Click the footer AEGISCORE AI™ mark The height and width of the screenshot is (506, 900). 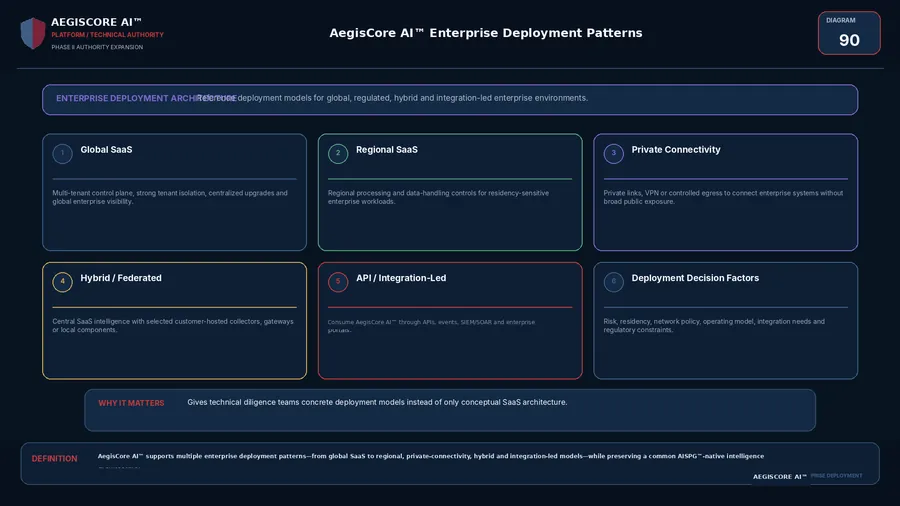click(779, 477)
